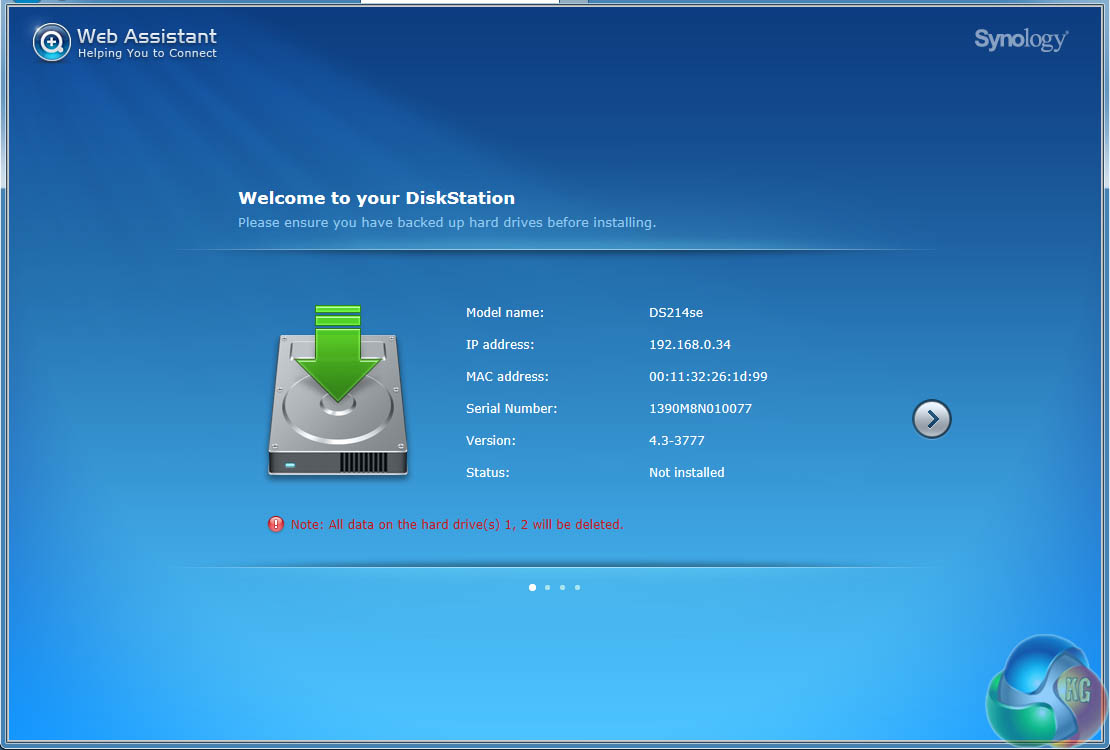Click the serial number 1390M8N010077
1110x750 pixels.
[700, 408]
